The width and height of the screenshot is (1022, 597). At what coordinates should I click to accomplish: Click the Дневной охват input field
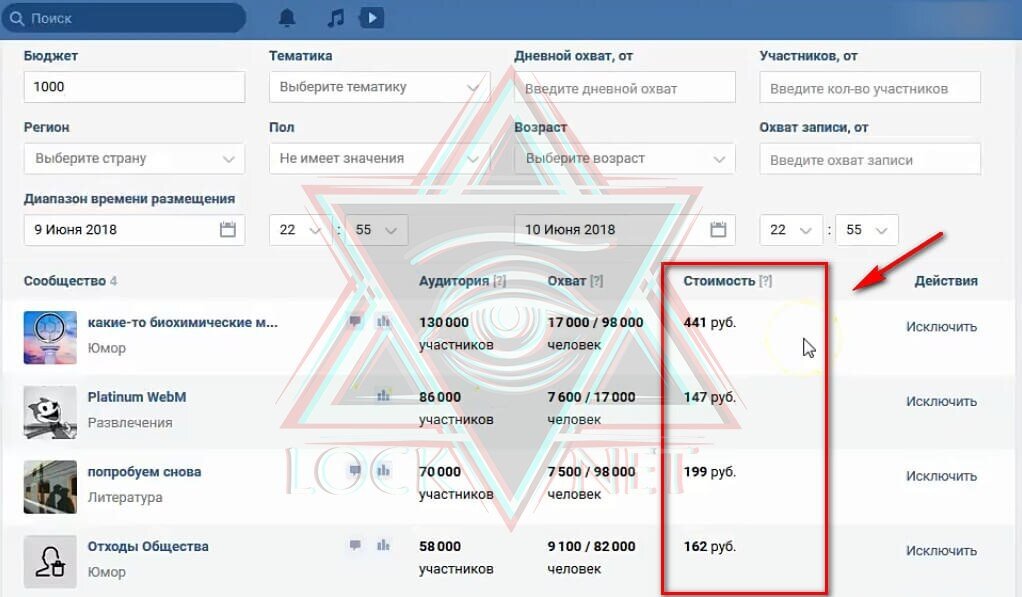point(624,87)
